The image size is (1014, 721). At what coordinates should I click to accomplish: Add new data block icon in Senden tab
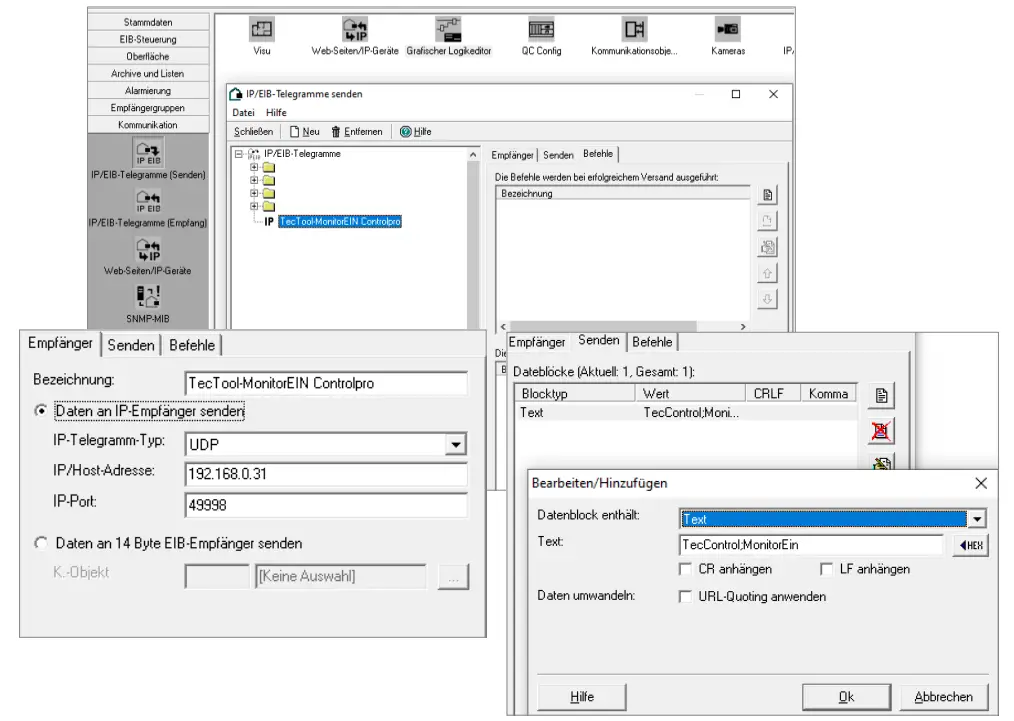(881, 395)
